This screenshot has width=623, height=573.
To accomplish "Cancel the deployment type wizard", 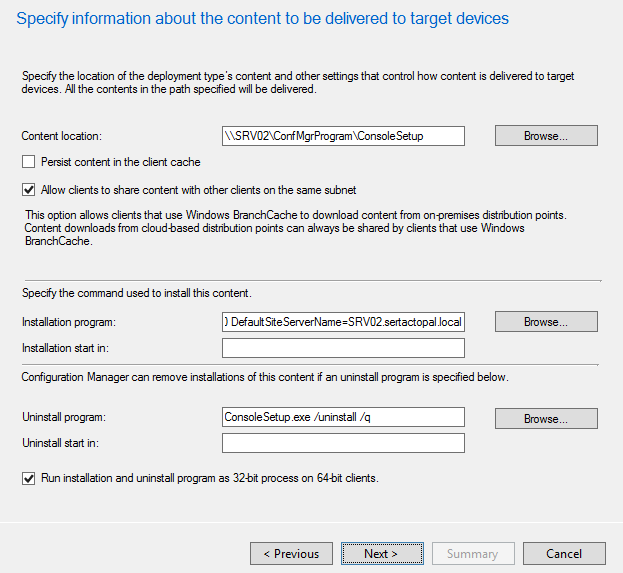I will coord(564,554).
